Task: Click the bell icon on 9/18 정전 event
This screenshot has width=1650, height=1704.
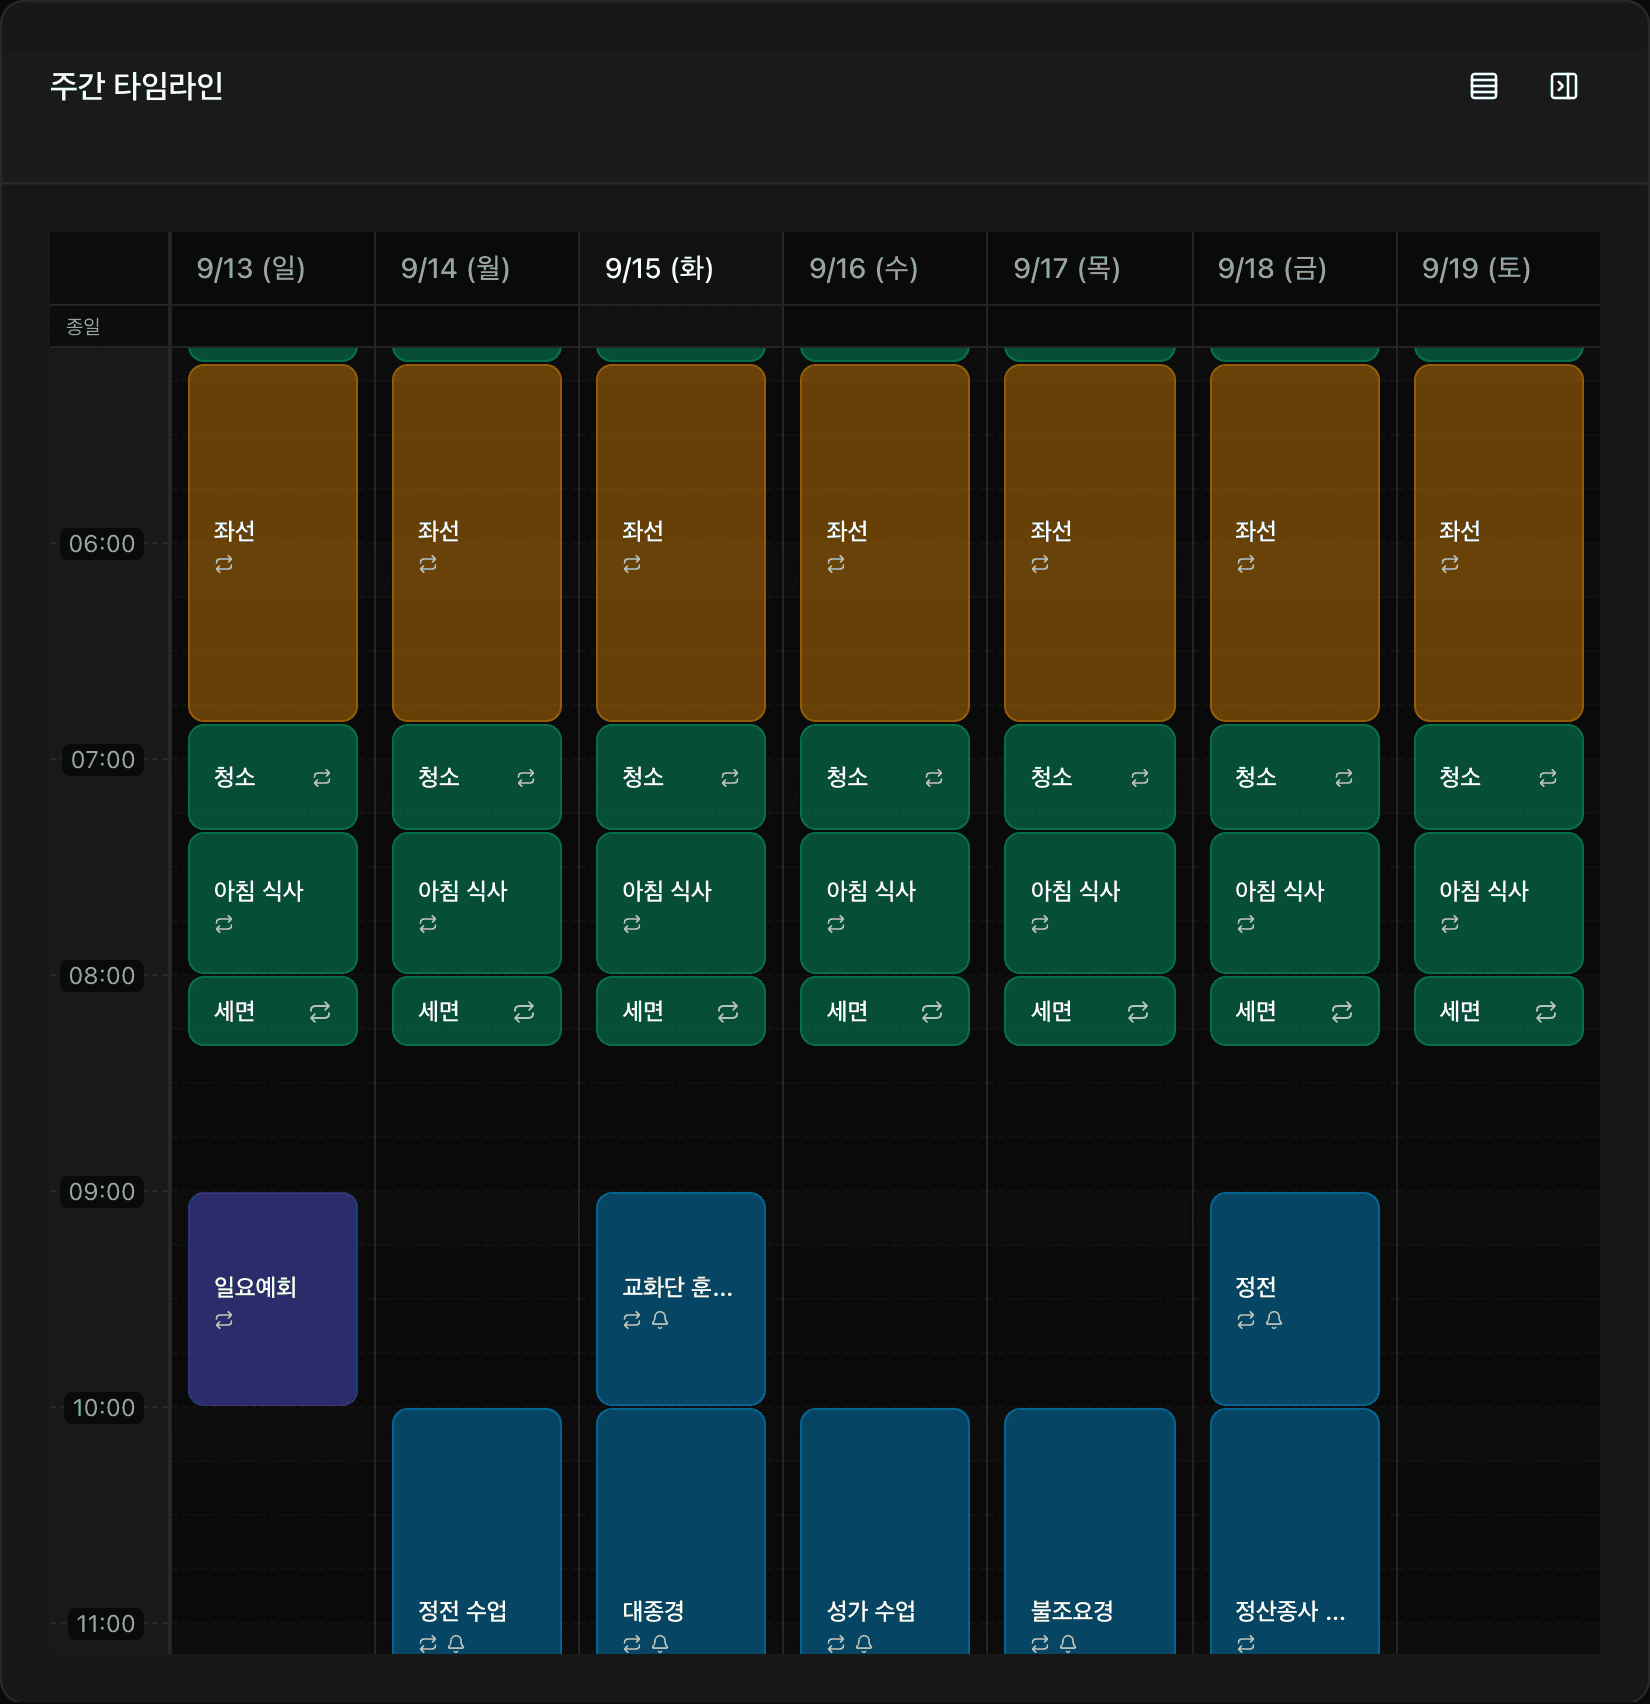Action: click(x=1274, y=1320)
